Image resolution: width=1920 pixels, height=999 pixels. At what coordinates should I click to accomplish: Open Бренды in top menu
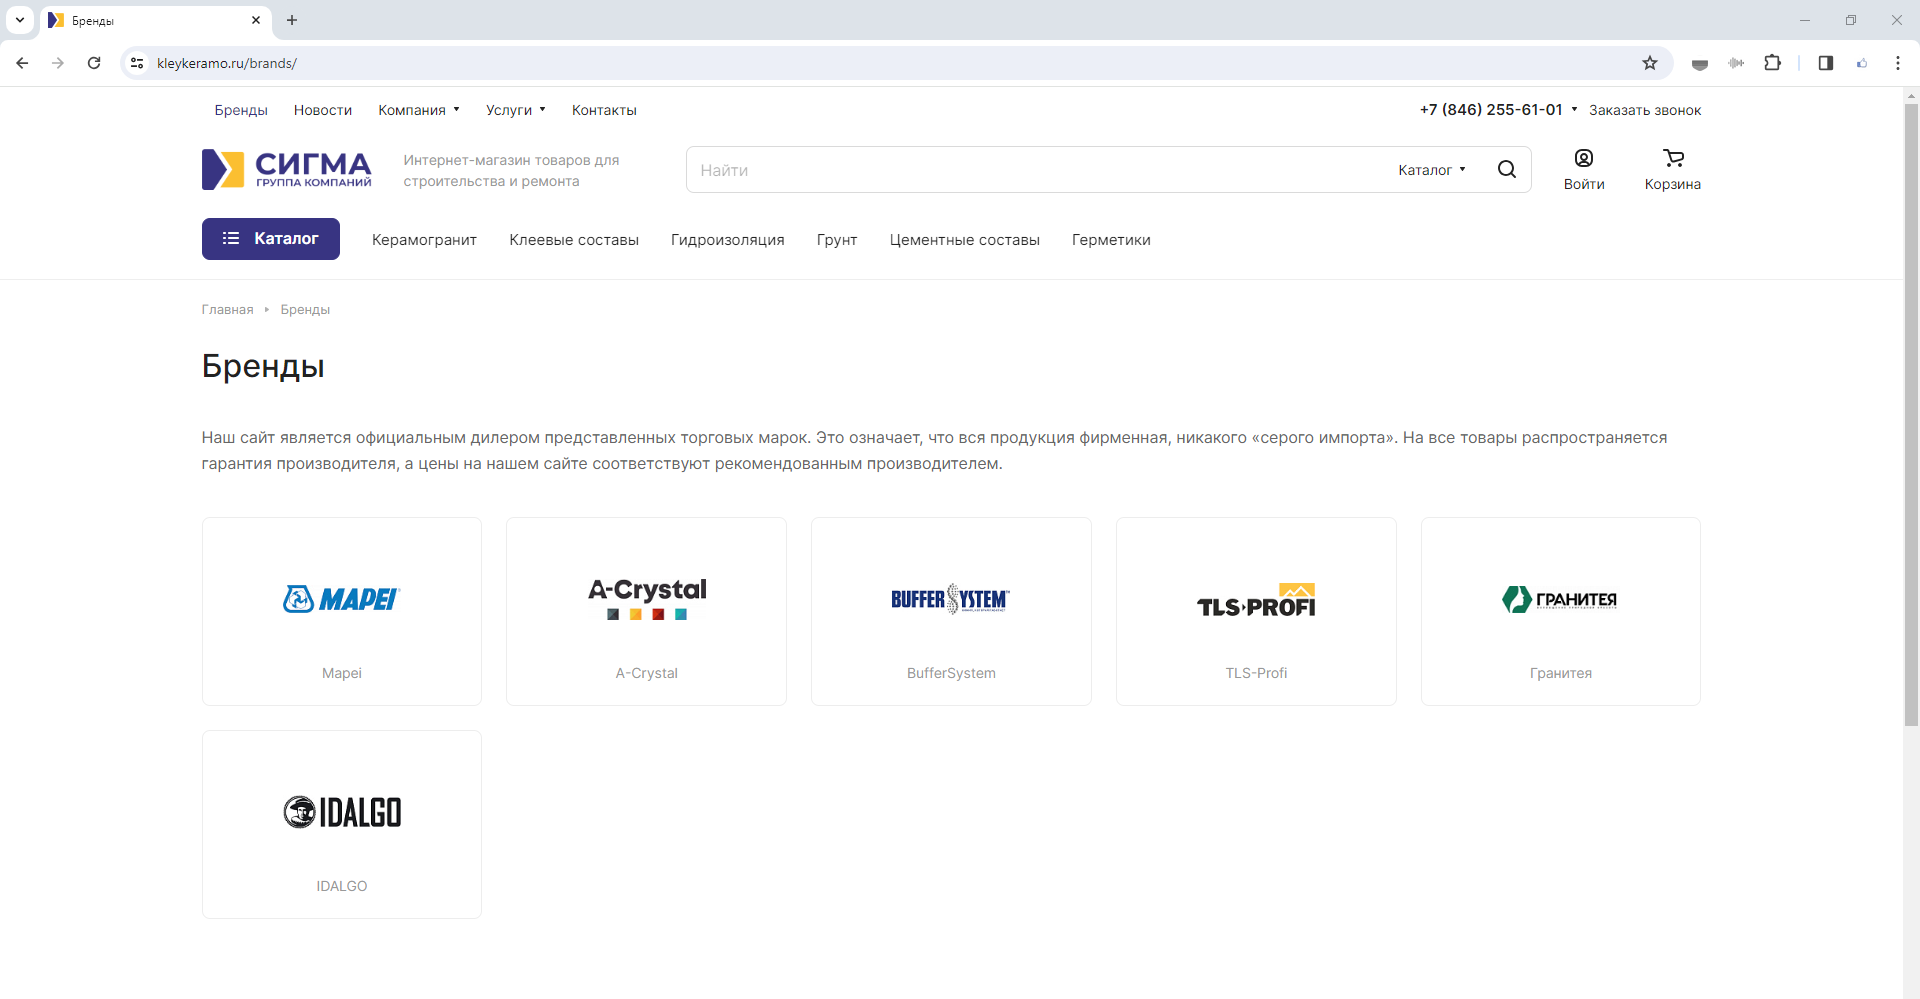[x=241, y=110]
